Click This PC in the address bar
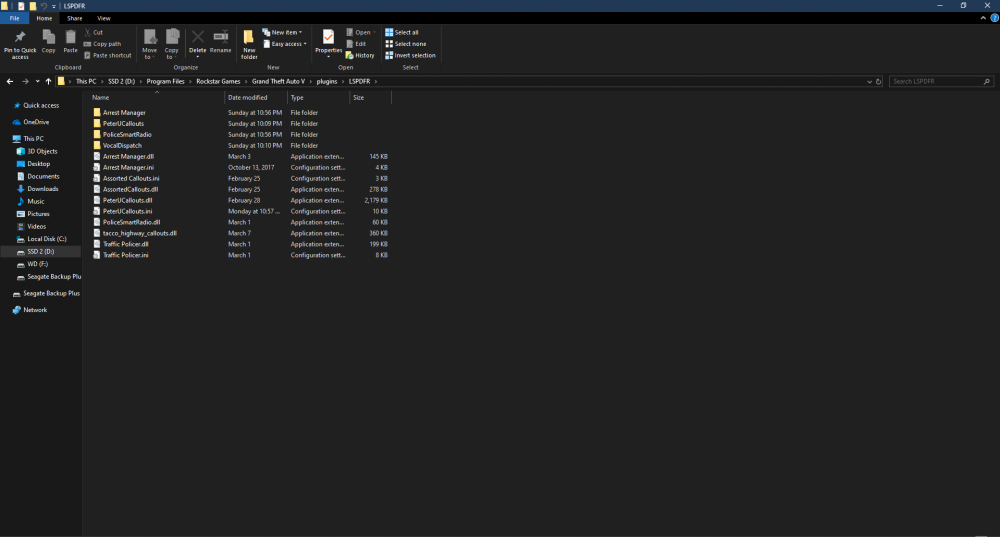This screenshot has height=537, width=1000. (x=86, y=82)
